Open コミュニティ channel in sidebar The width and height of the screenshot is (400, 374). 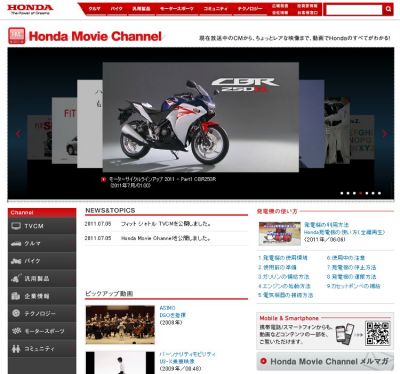click(x=42, y=349)
